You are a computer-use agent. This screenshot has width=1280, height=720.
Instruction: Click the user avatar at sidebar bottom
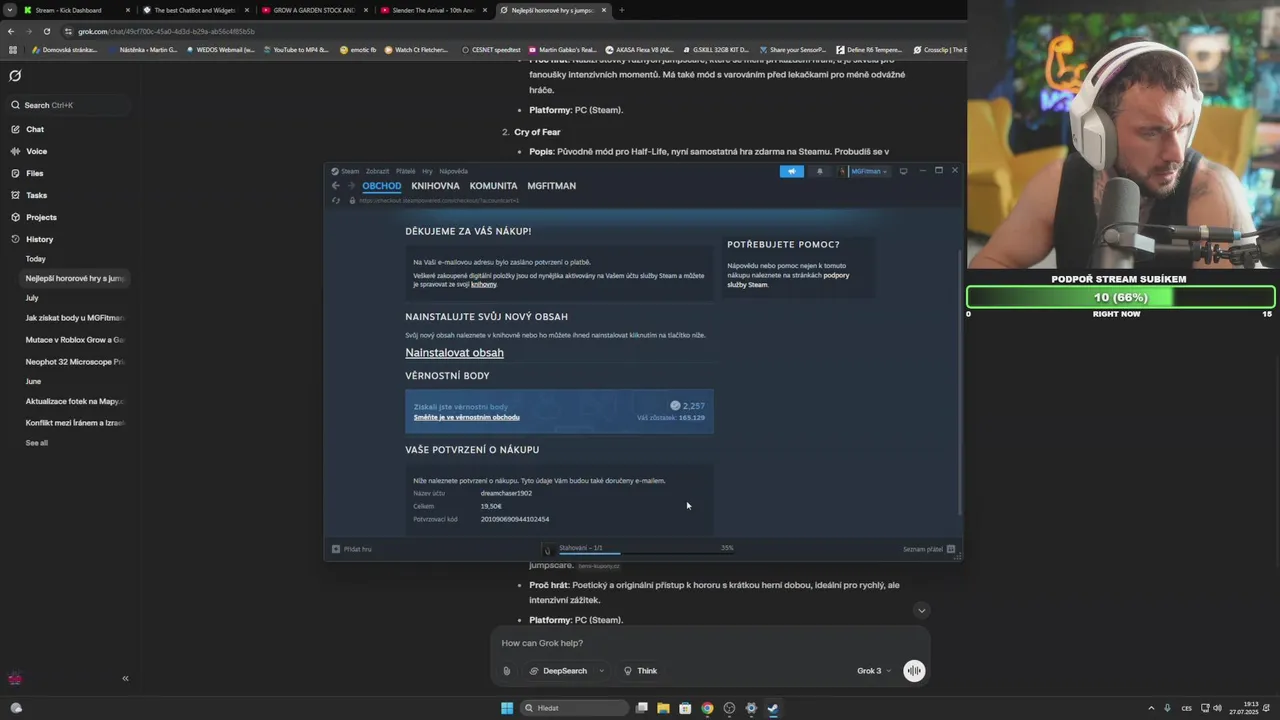pyautogui.click(x=15, y=678)
